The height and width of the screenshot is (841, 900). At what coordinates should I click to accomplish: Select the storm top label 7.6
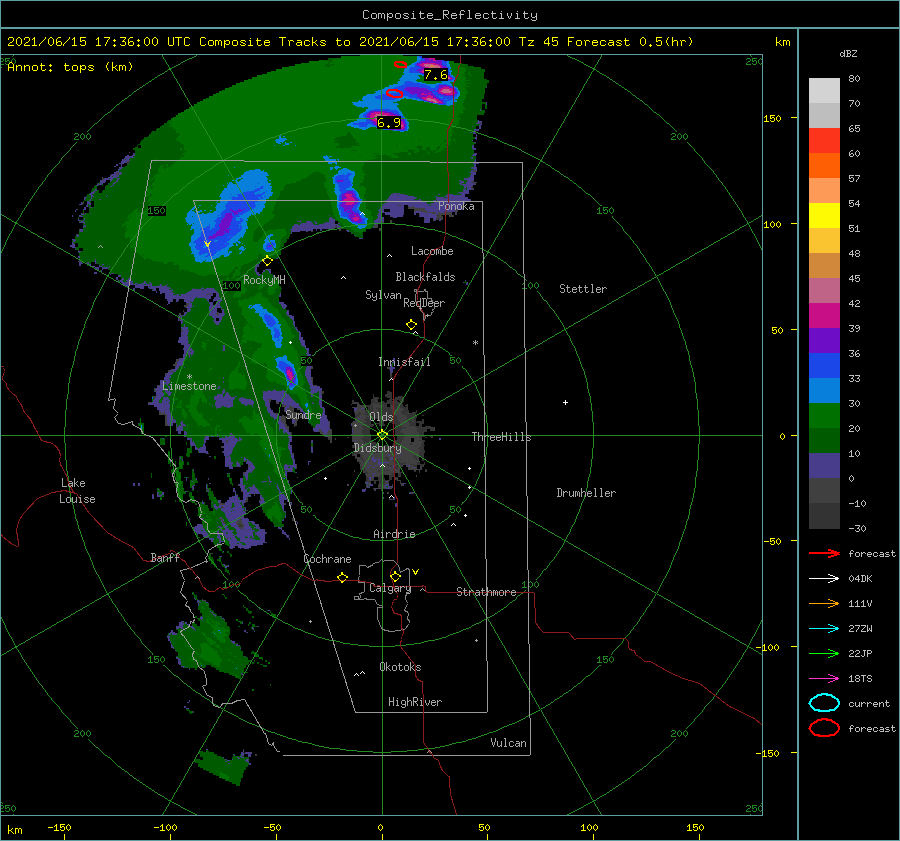(435, 75)
